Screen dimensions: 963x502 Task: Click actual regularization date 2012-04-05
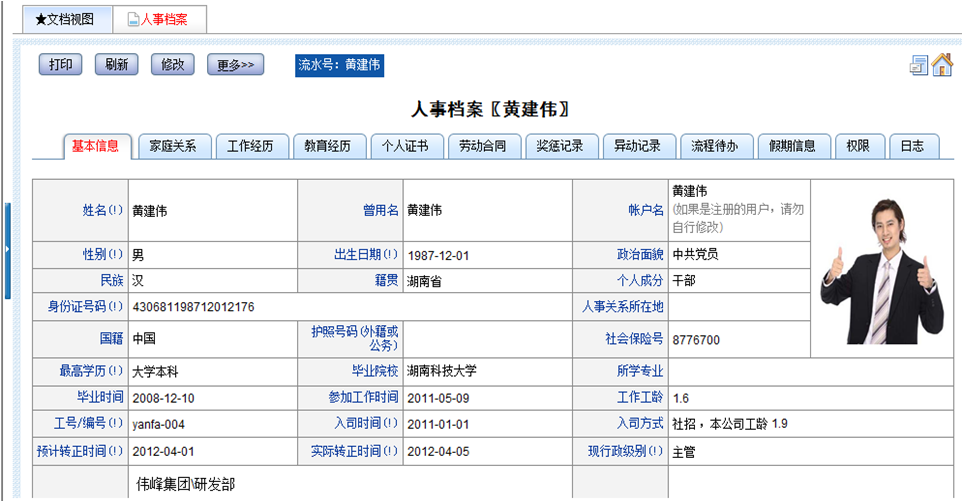[438, 452]
